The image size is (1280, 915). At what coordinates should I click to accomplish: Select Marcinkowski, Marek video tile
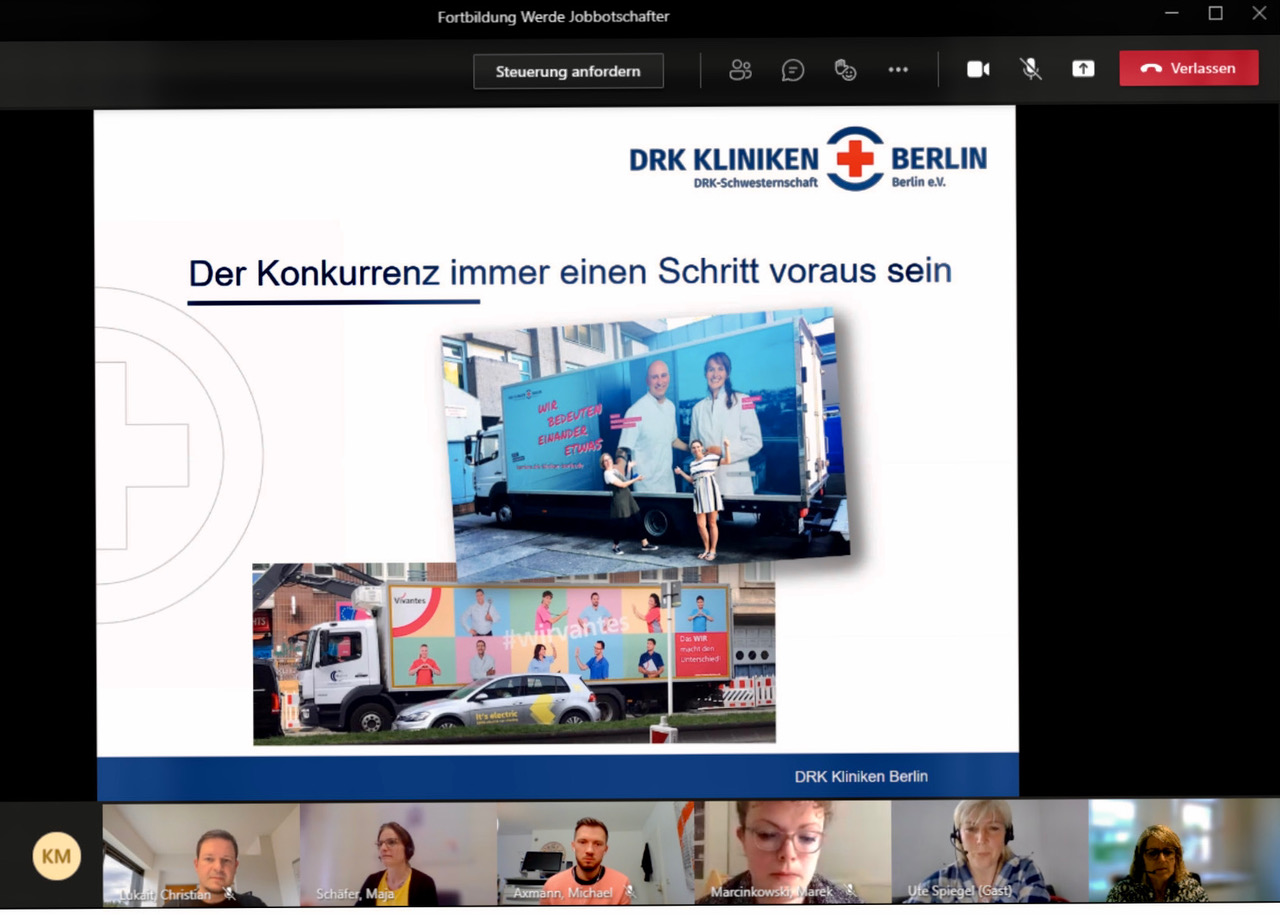[x=792, y=853]
